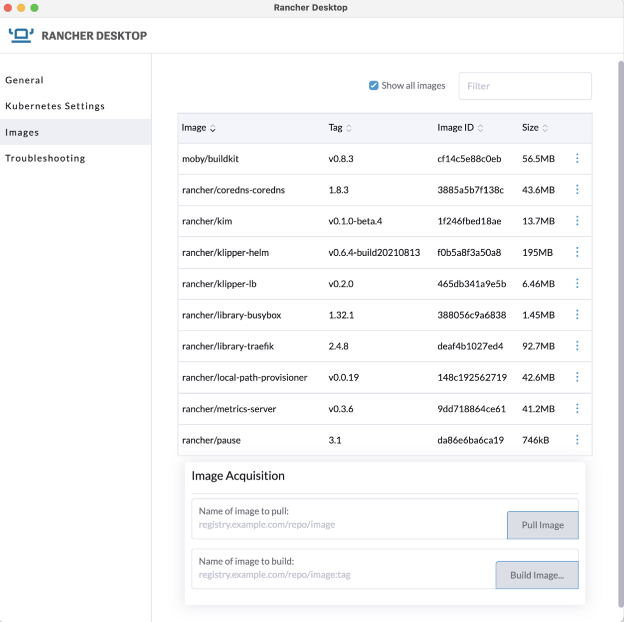This screenshot has width=624, height=622.
Task: Click the green macOS zoom window button
Action: pyautogui.click(x=35, y=8)
